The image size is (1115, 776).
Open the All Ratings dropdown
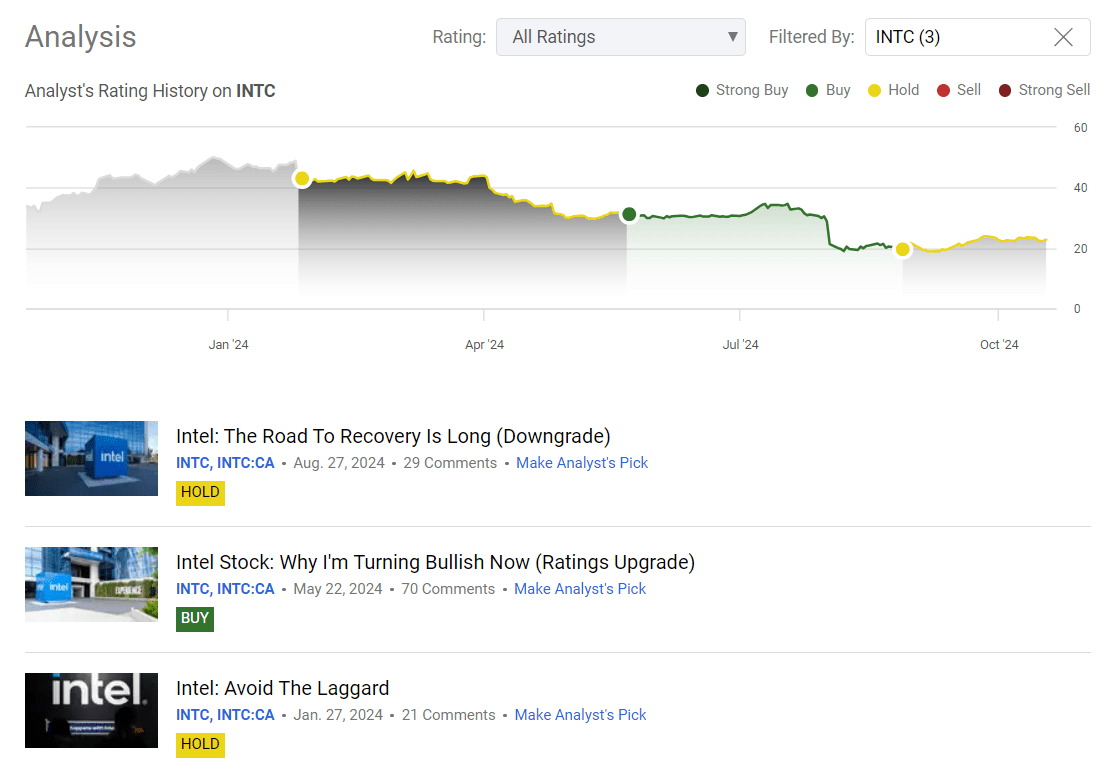pos(620,37)
